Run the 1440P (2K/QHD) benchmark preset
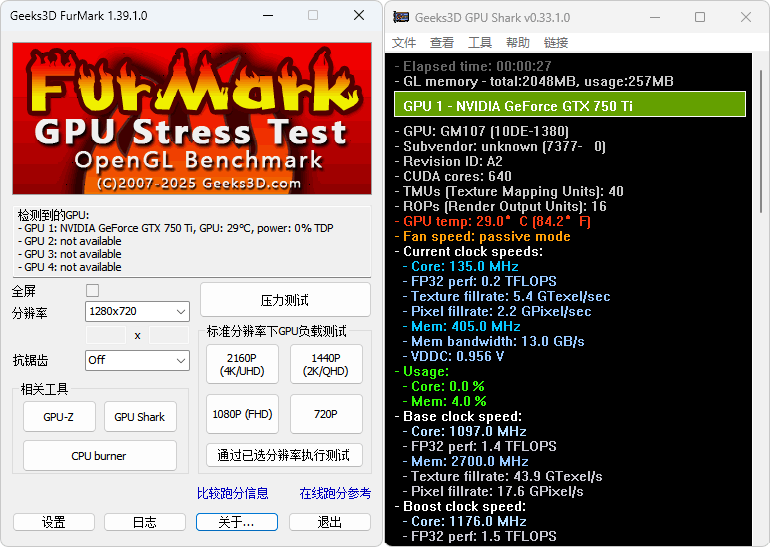Image resolution: width=770 pixels, height=547 pixels. tap(326, 364)
